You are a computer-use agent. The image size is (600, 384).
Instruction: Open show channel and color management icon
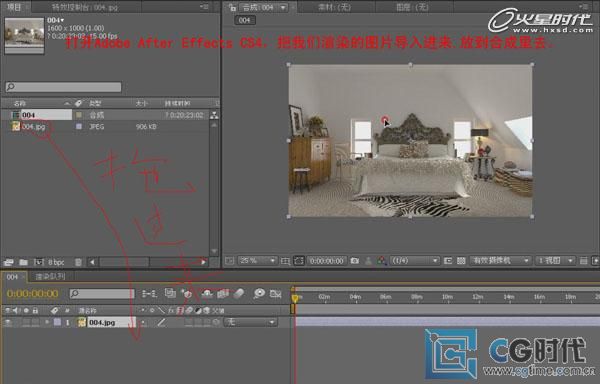click(x=382, y=261)
